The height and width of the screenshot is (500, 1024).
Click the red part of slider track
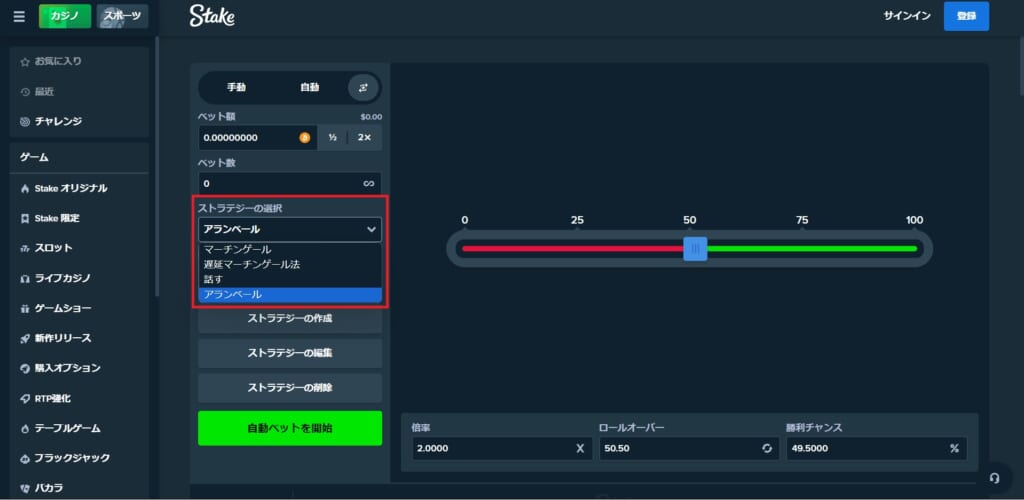pyautogui.click(x=573, y=249)
